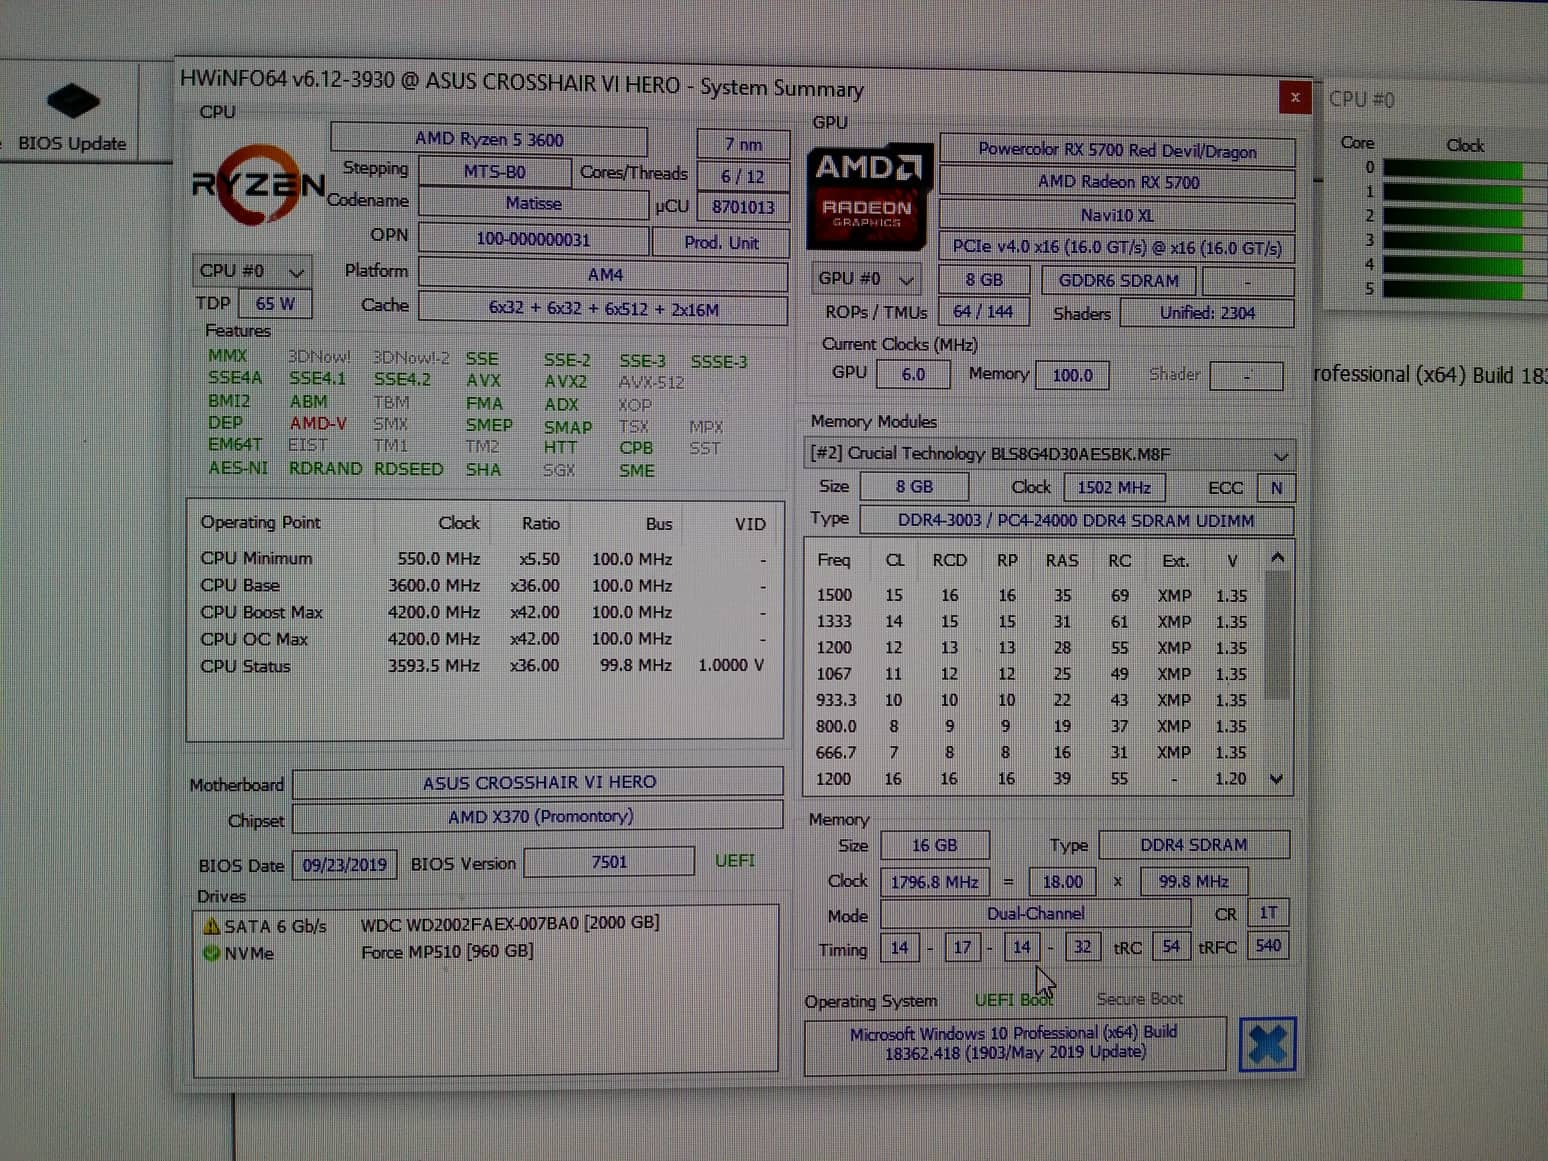The image size is (1548, 1161).
Task: Click the GPU clock 6.0 value
Action: click(x=913, y=374)
